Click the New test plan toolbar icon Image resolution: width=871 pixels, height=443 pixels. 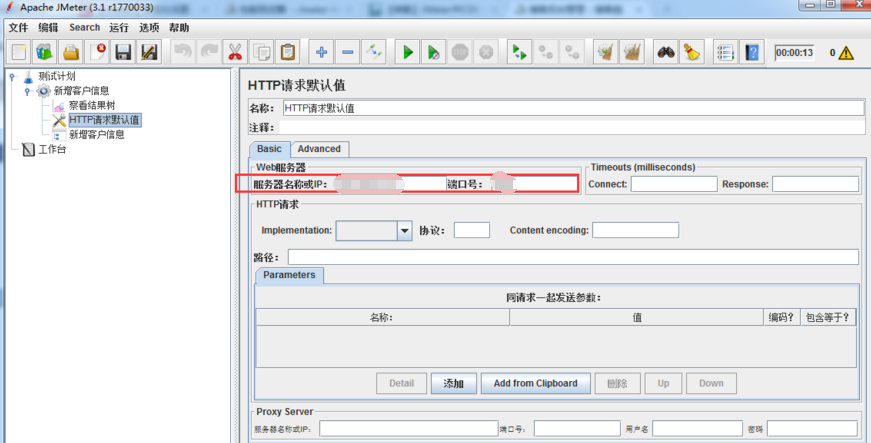click(19, 53)
